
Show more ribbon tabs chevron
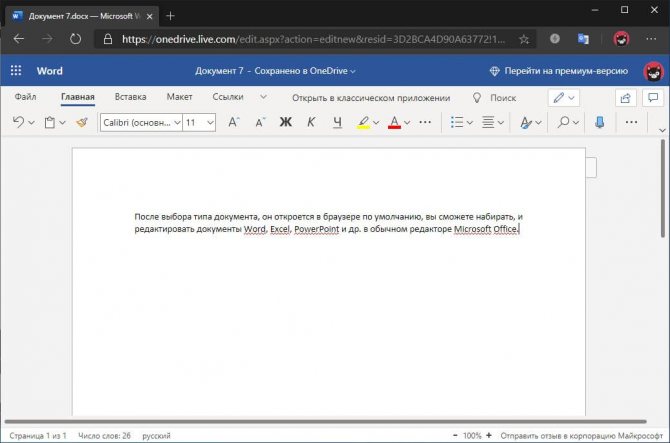pos(263,97)
